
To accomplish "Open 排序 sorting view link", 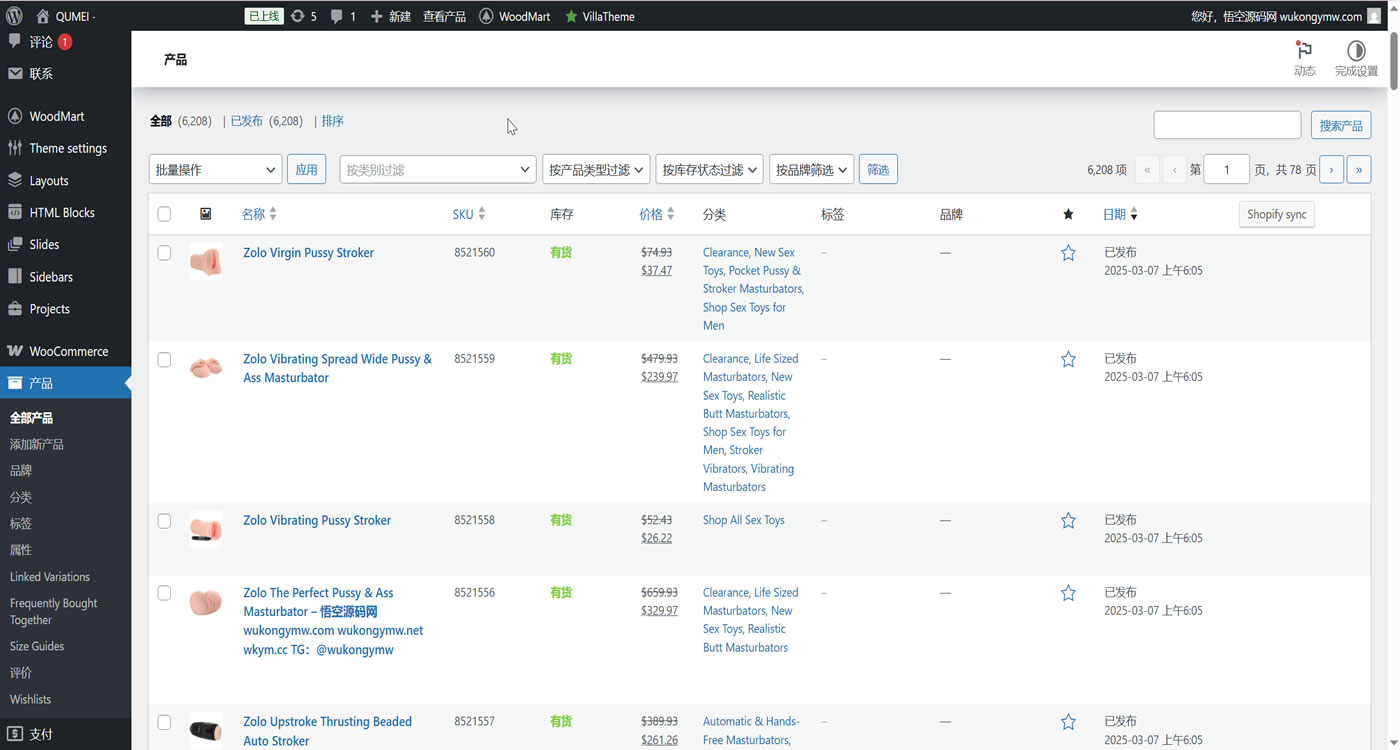I will [333, 121].
